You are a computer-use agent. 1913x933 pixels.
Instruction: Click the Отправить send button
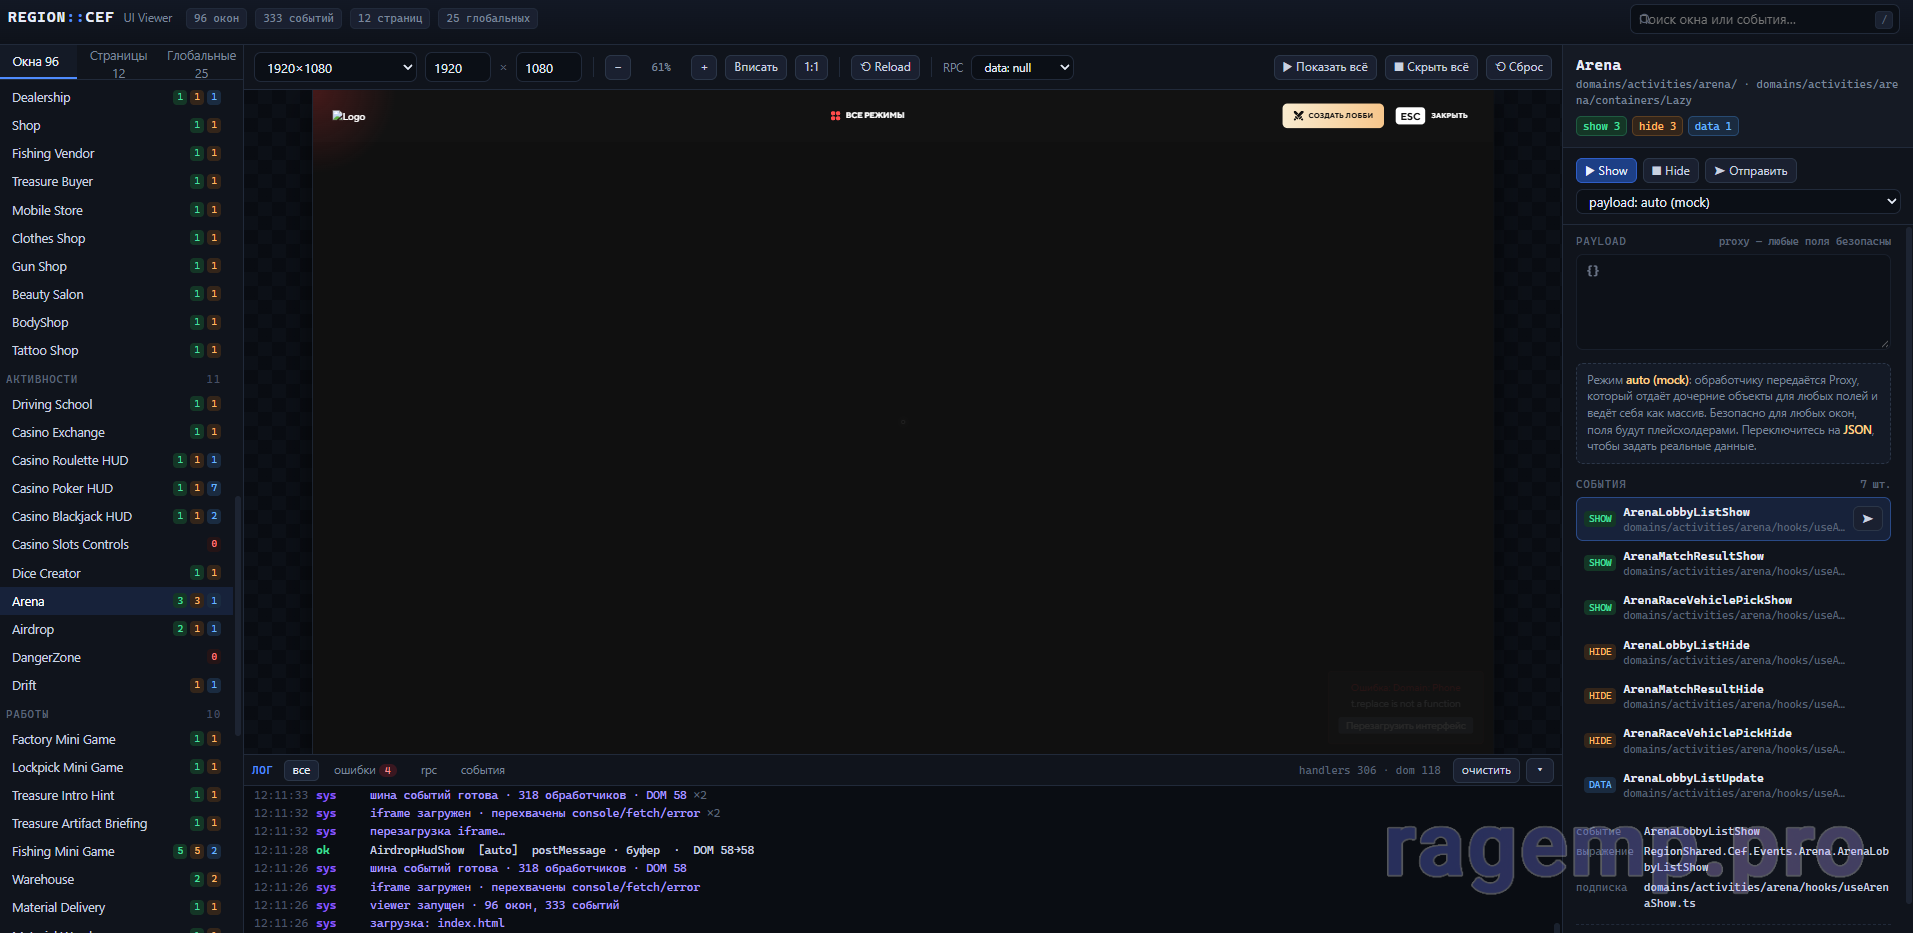1751,171
